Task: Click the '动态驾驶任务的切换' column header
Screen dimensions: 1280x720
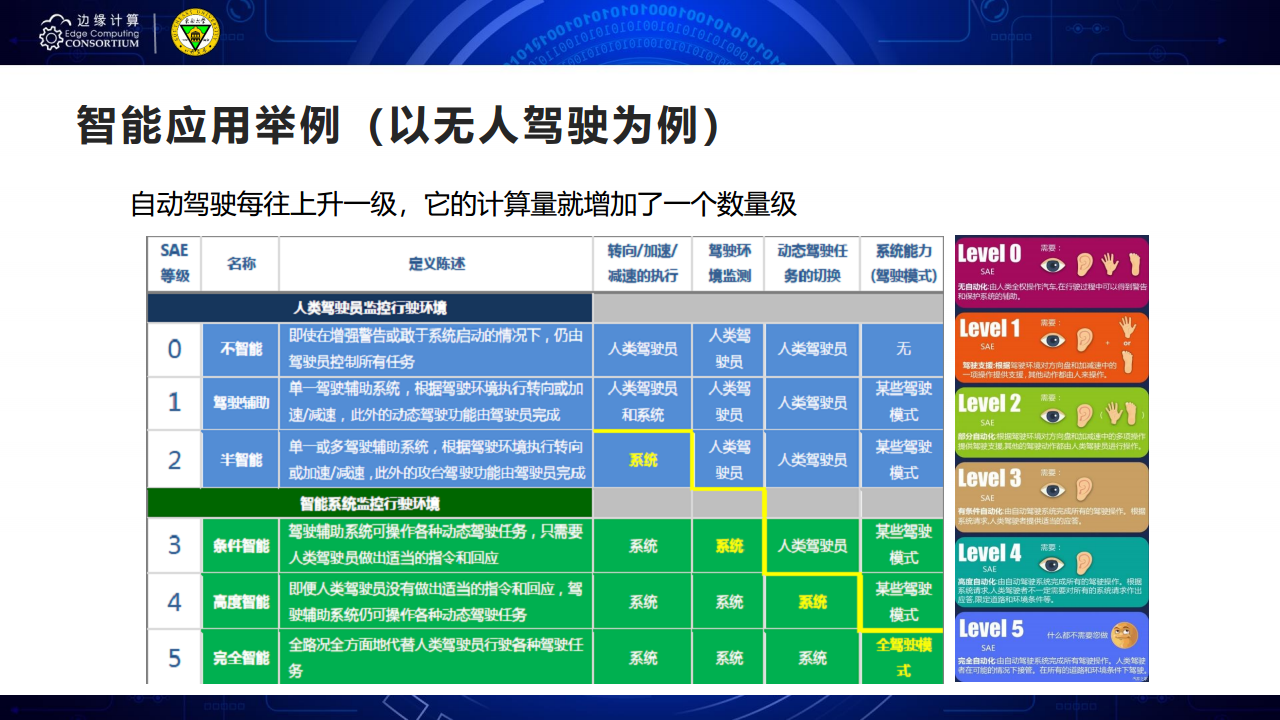Action: pyautogui.click(x=812, y=263)
